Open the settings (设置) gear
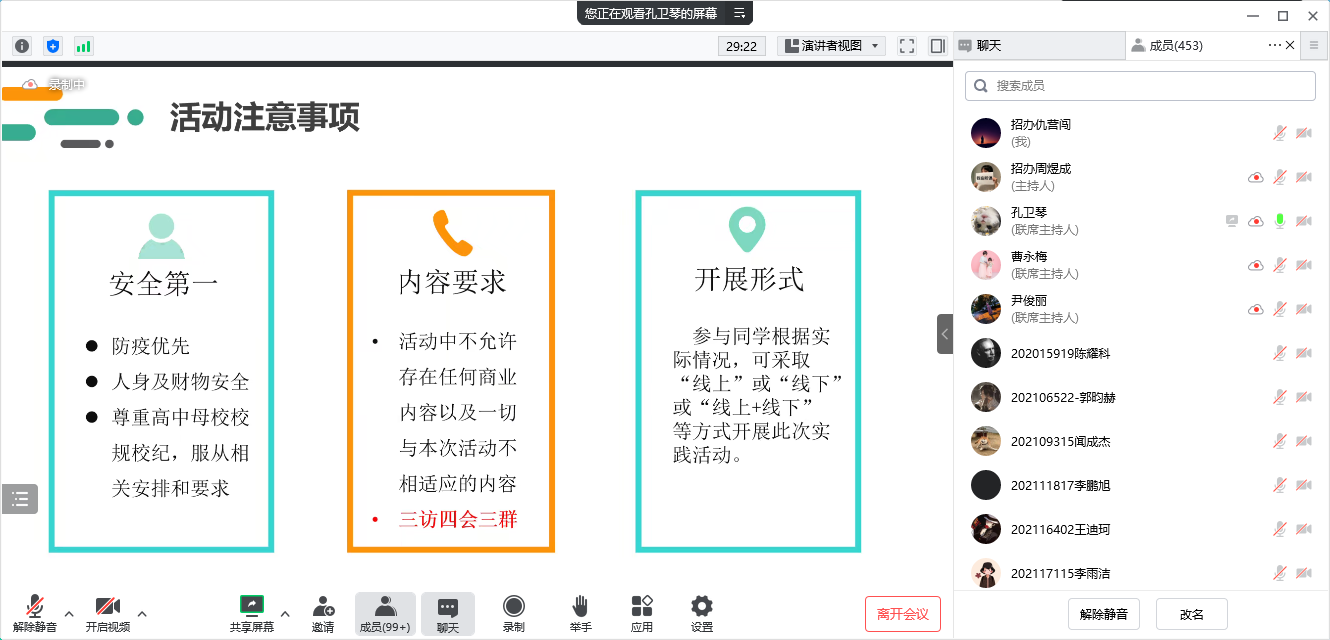 tap(702, 613)
